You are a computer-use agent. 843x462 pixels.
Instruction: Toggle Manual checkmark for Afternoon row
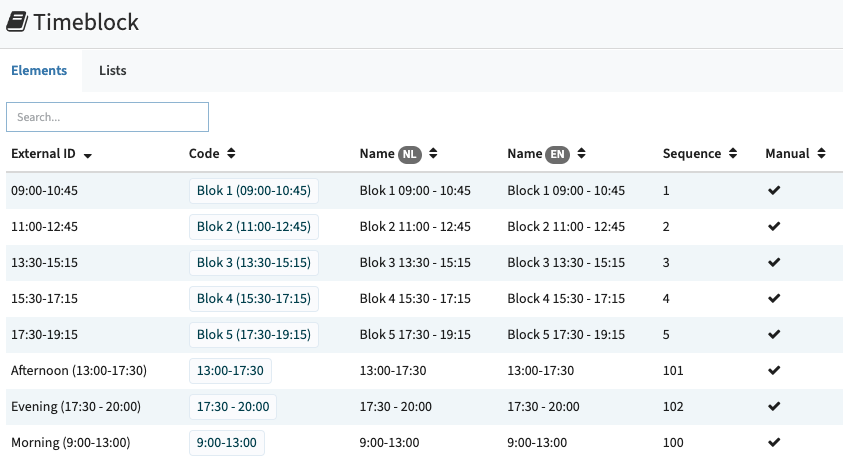(x=774, y=371)
